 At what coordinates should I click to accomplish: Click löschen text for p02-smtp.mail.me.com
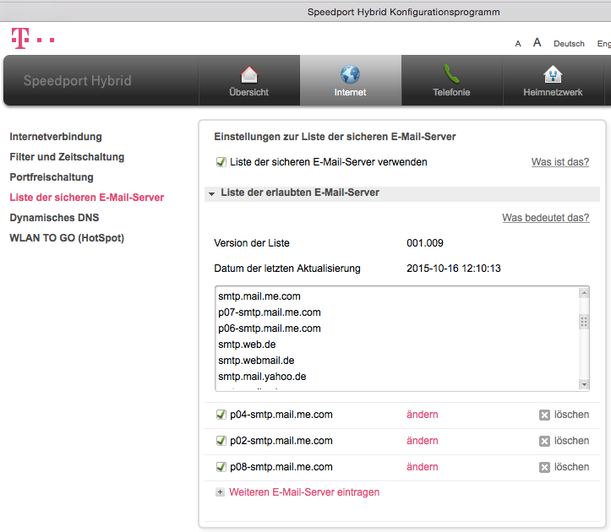click(572, 440)
